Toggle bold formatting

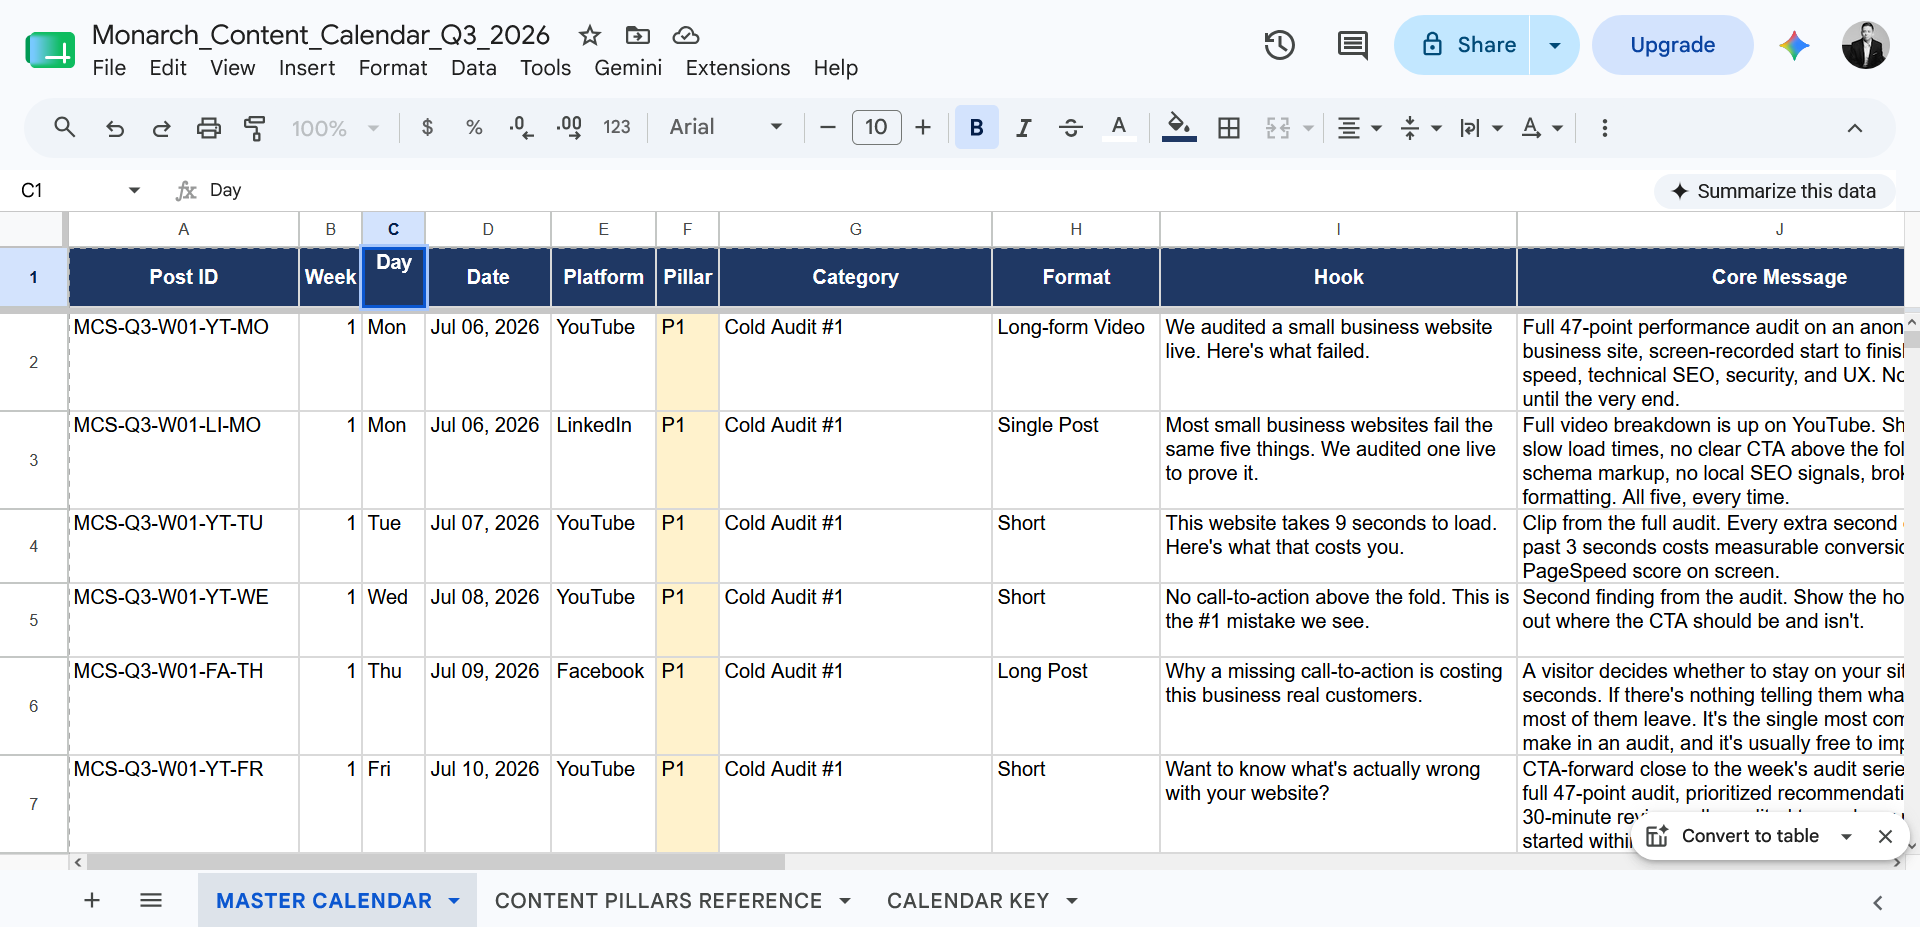pos(977,128)
